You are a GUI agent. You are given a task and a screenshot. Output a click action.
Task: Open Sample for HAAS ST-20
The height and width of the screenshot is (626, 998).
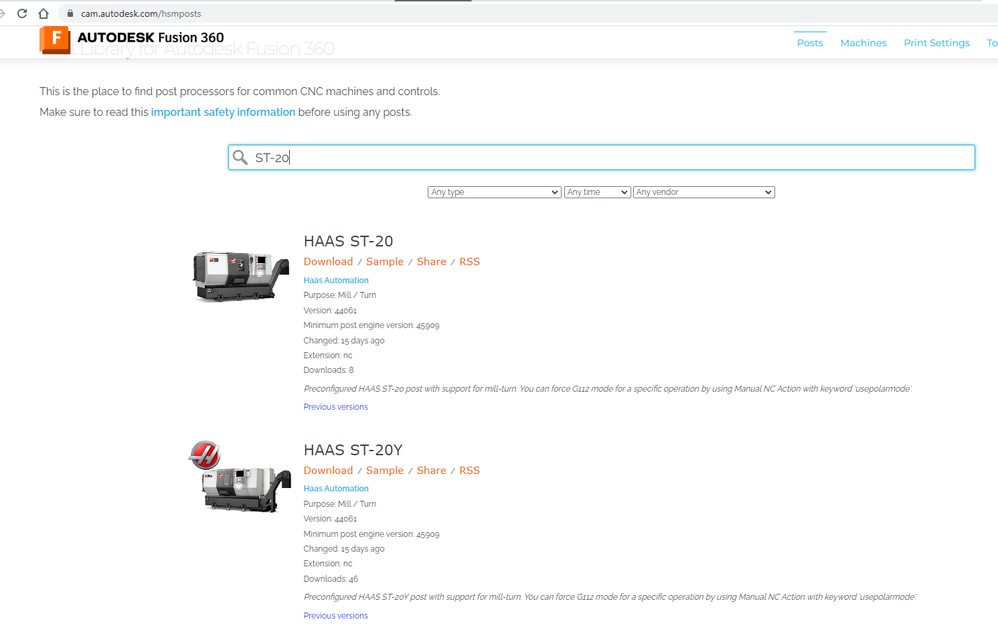click(384, 261)
